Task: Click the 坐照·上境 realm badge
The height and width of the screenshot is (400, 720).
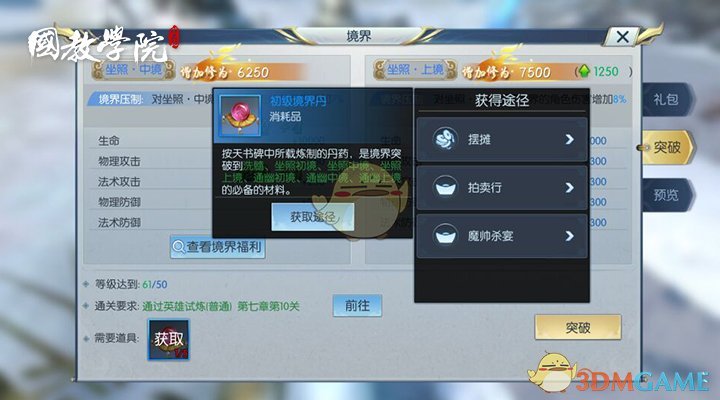Action: 415,70
